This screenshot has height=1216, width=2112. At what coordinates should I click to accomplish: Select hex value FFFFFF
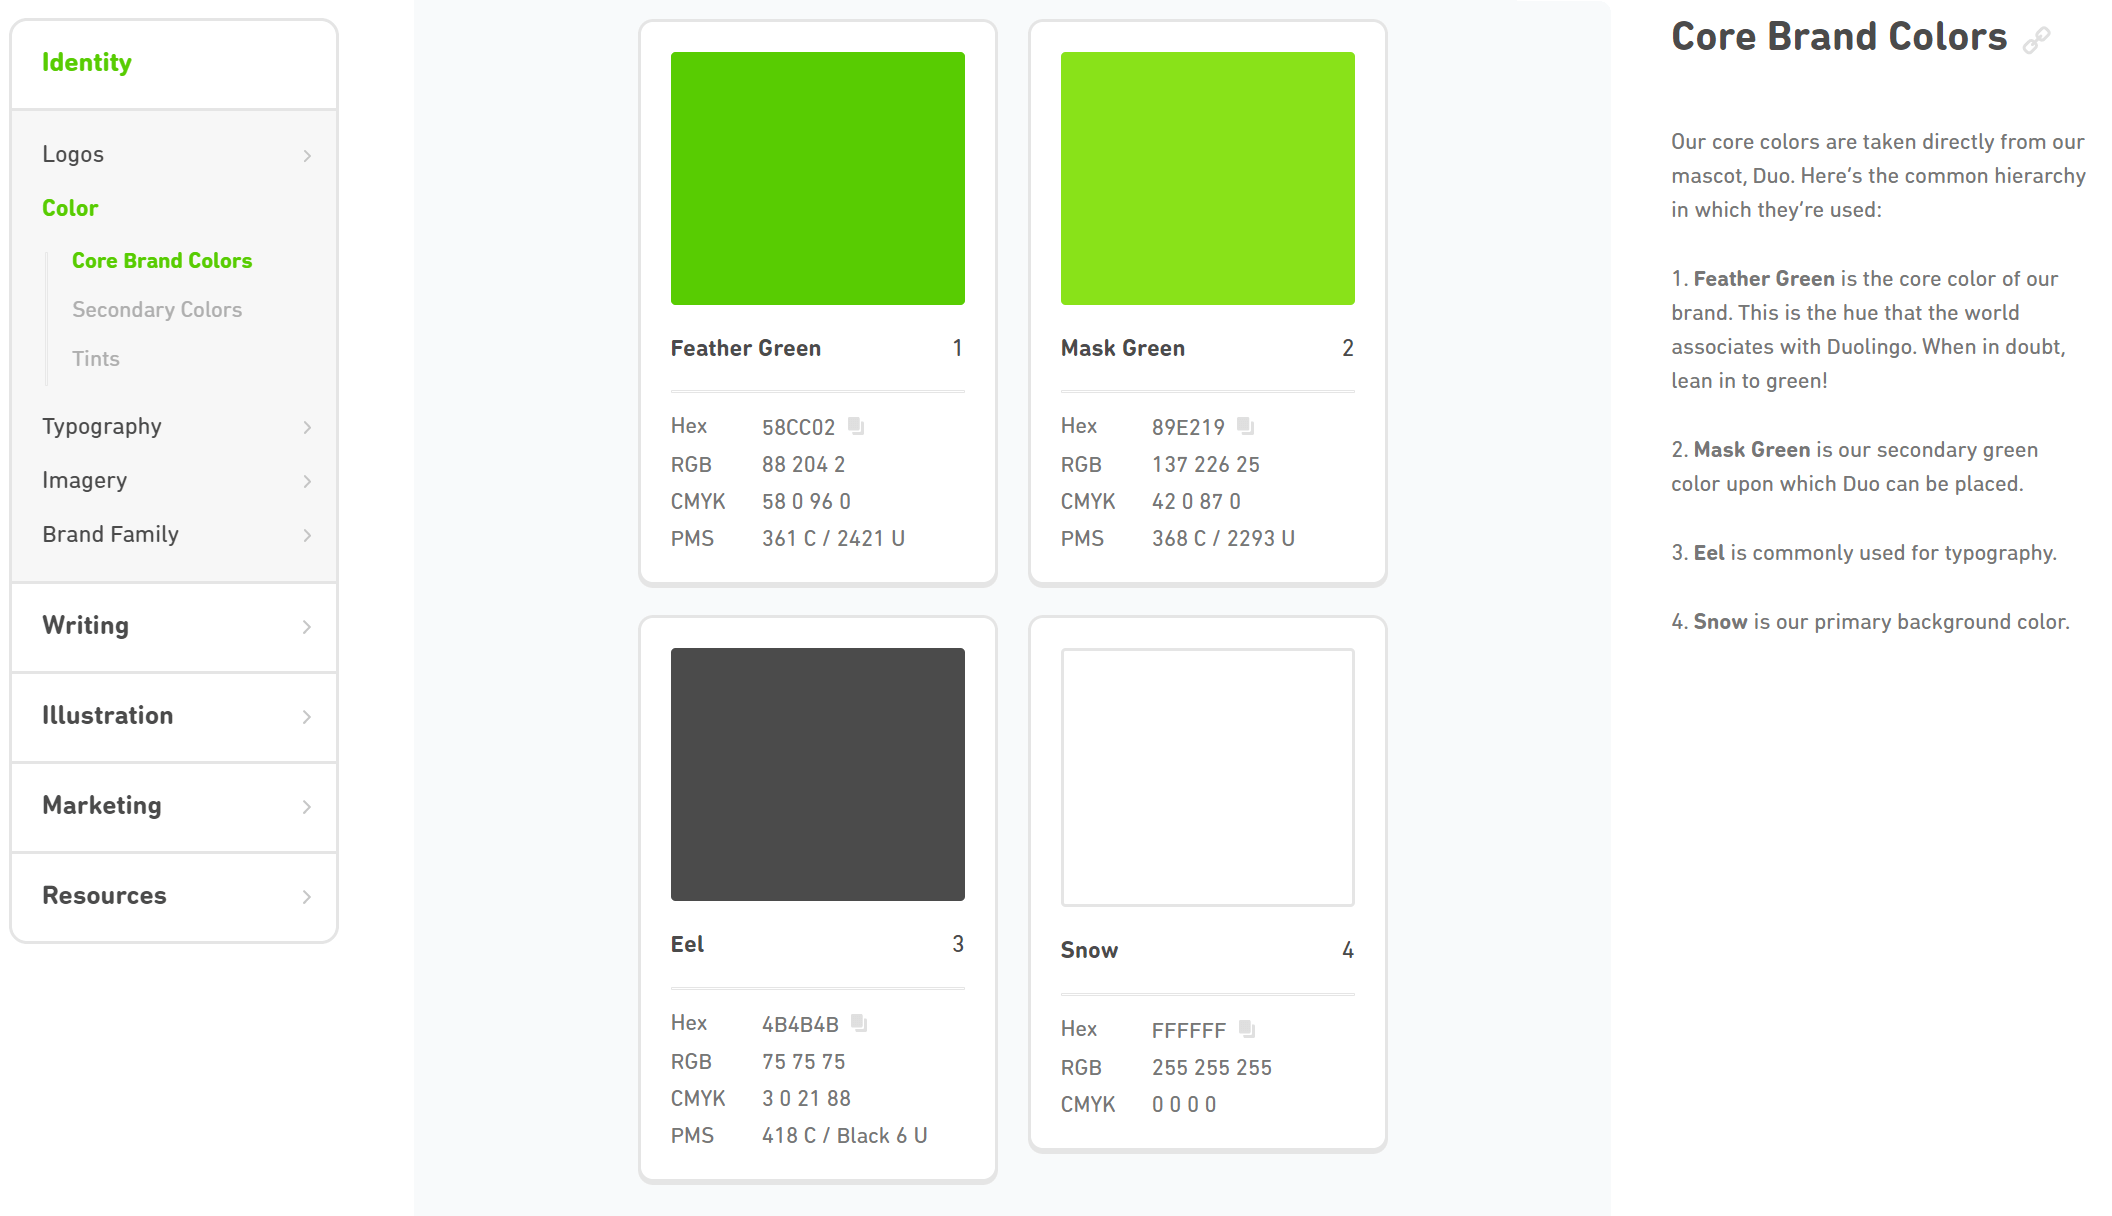(x=1189, y=1030)
